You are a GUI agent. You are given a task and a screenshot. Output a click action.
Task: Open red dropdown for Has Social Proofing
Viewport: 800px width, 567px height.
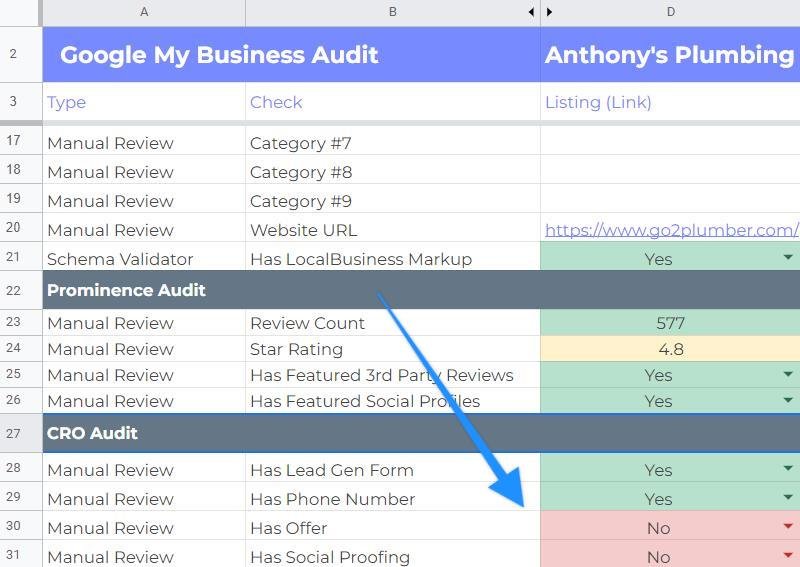(x=788, y=555)
